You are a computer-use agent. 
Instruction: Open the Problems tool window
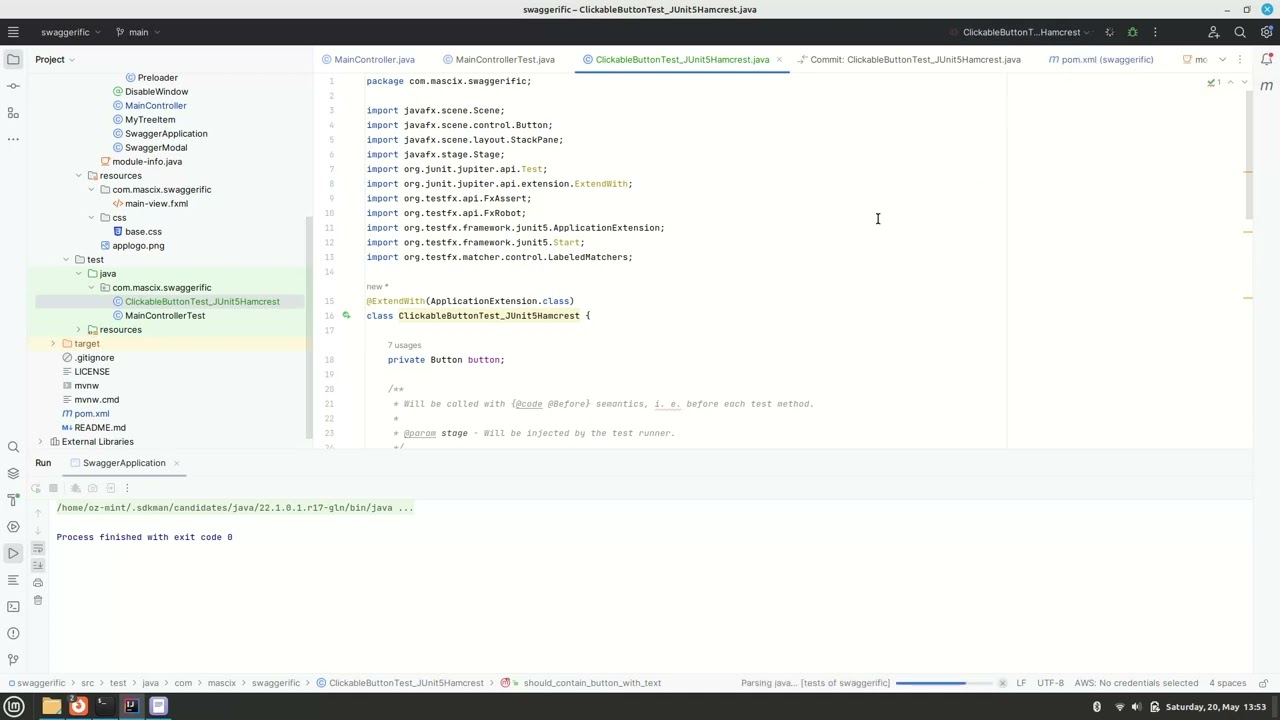coord(13,633)
